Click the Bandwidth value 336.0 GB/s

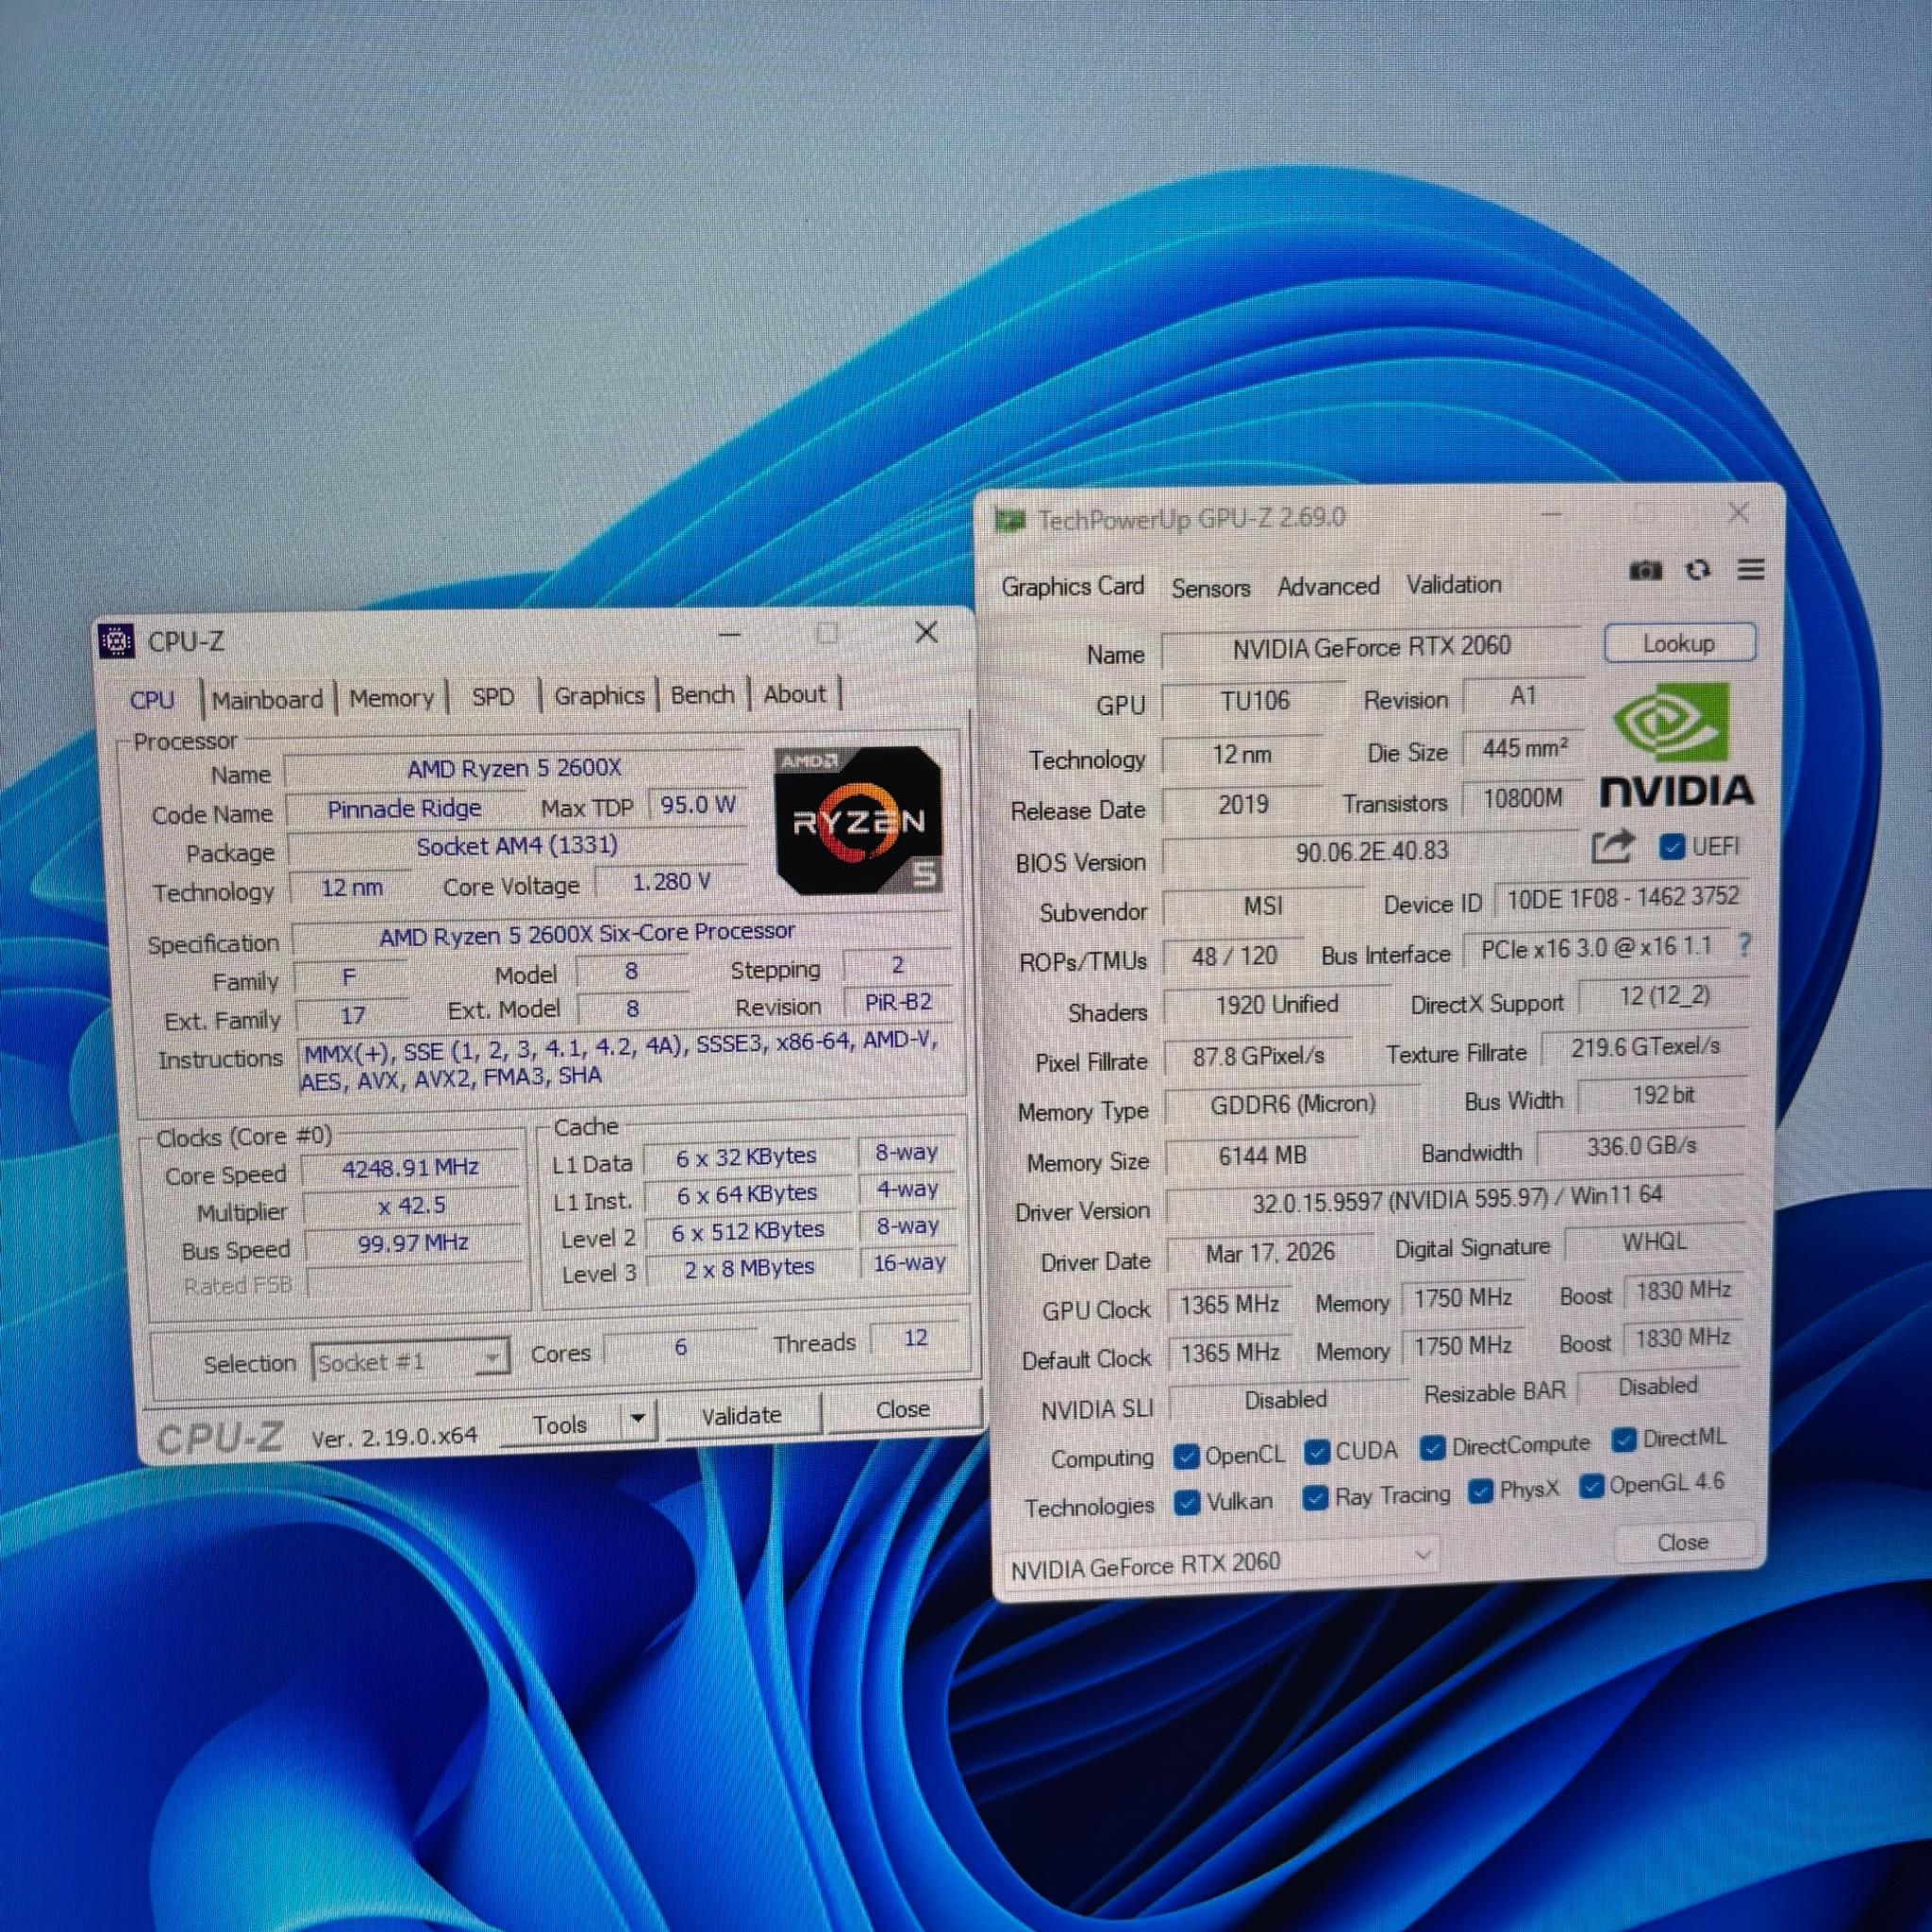(1641, 1147)
